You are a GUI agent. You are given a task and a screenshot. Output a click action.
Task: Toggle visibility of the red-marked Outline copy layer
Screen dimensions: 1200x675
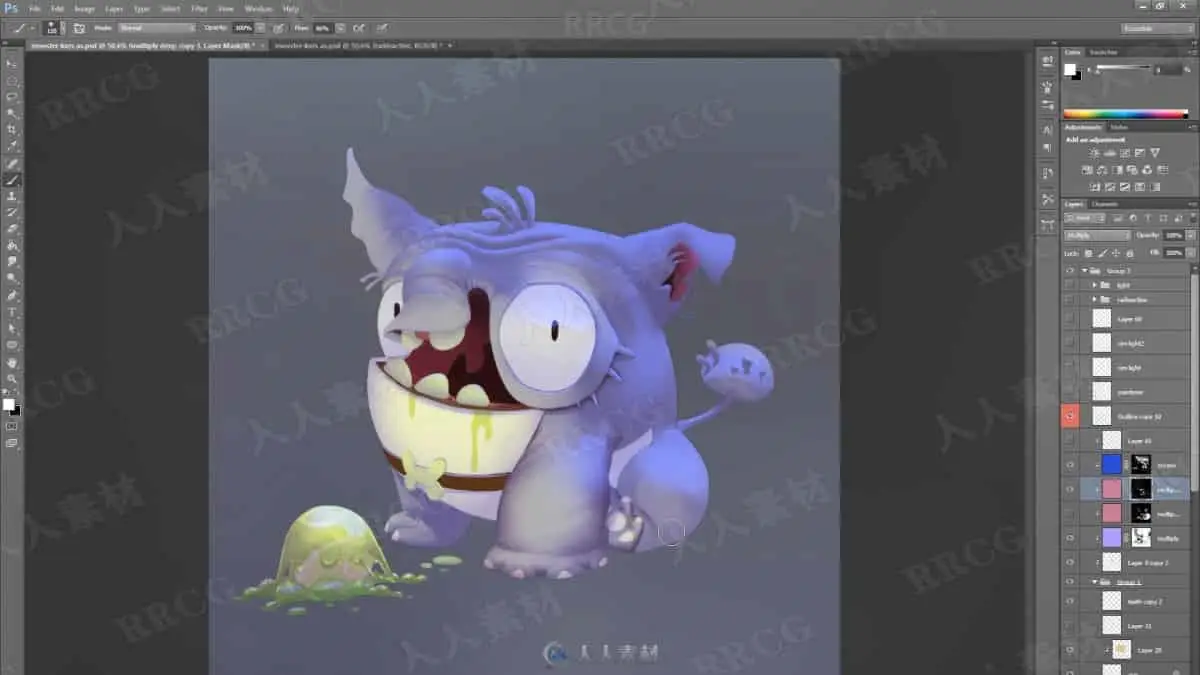(1070, 415)
